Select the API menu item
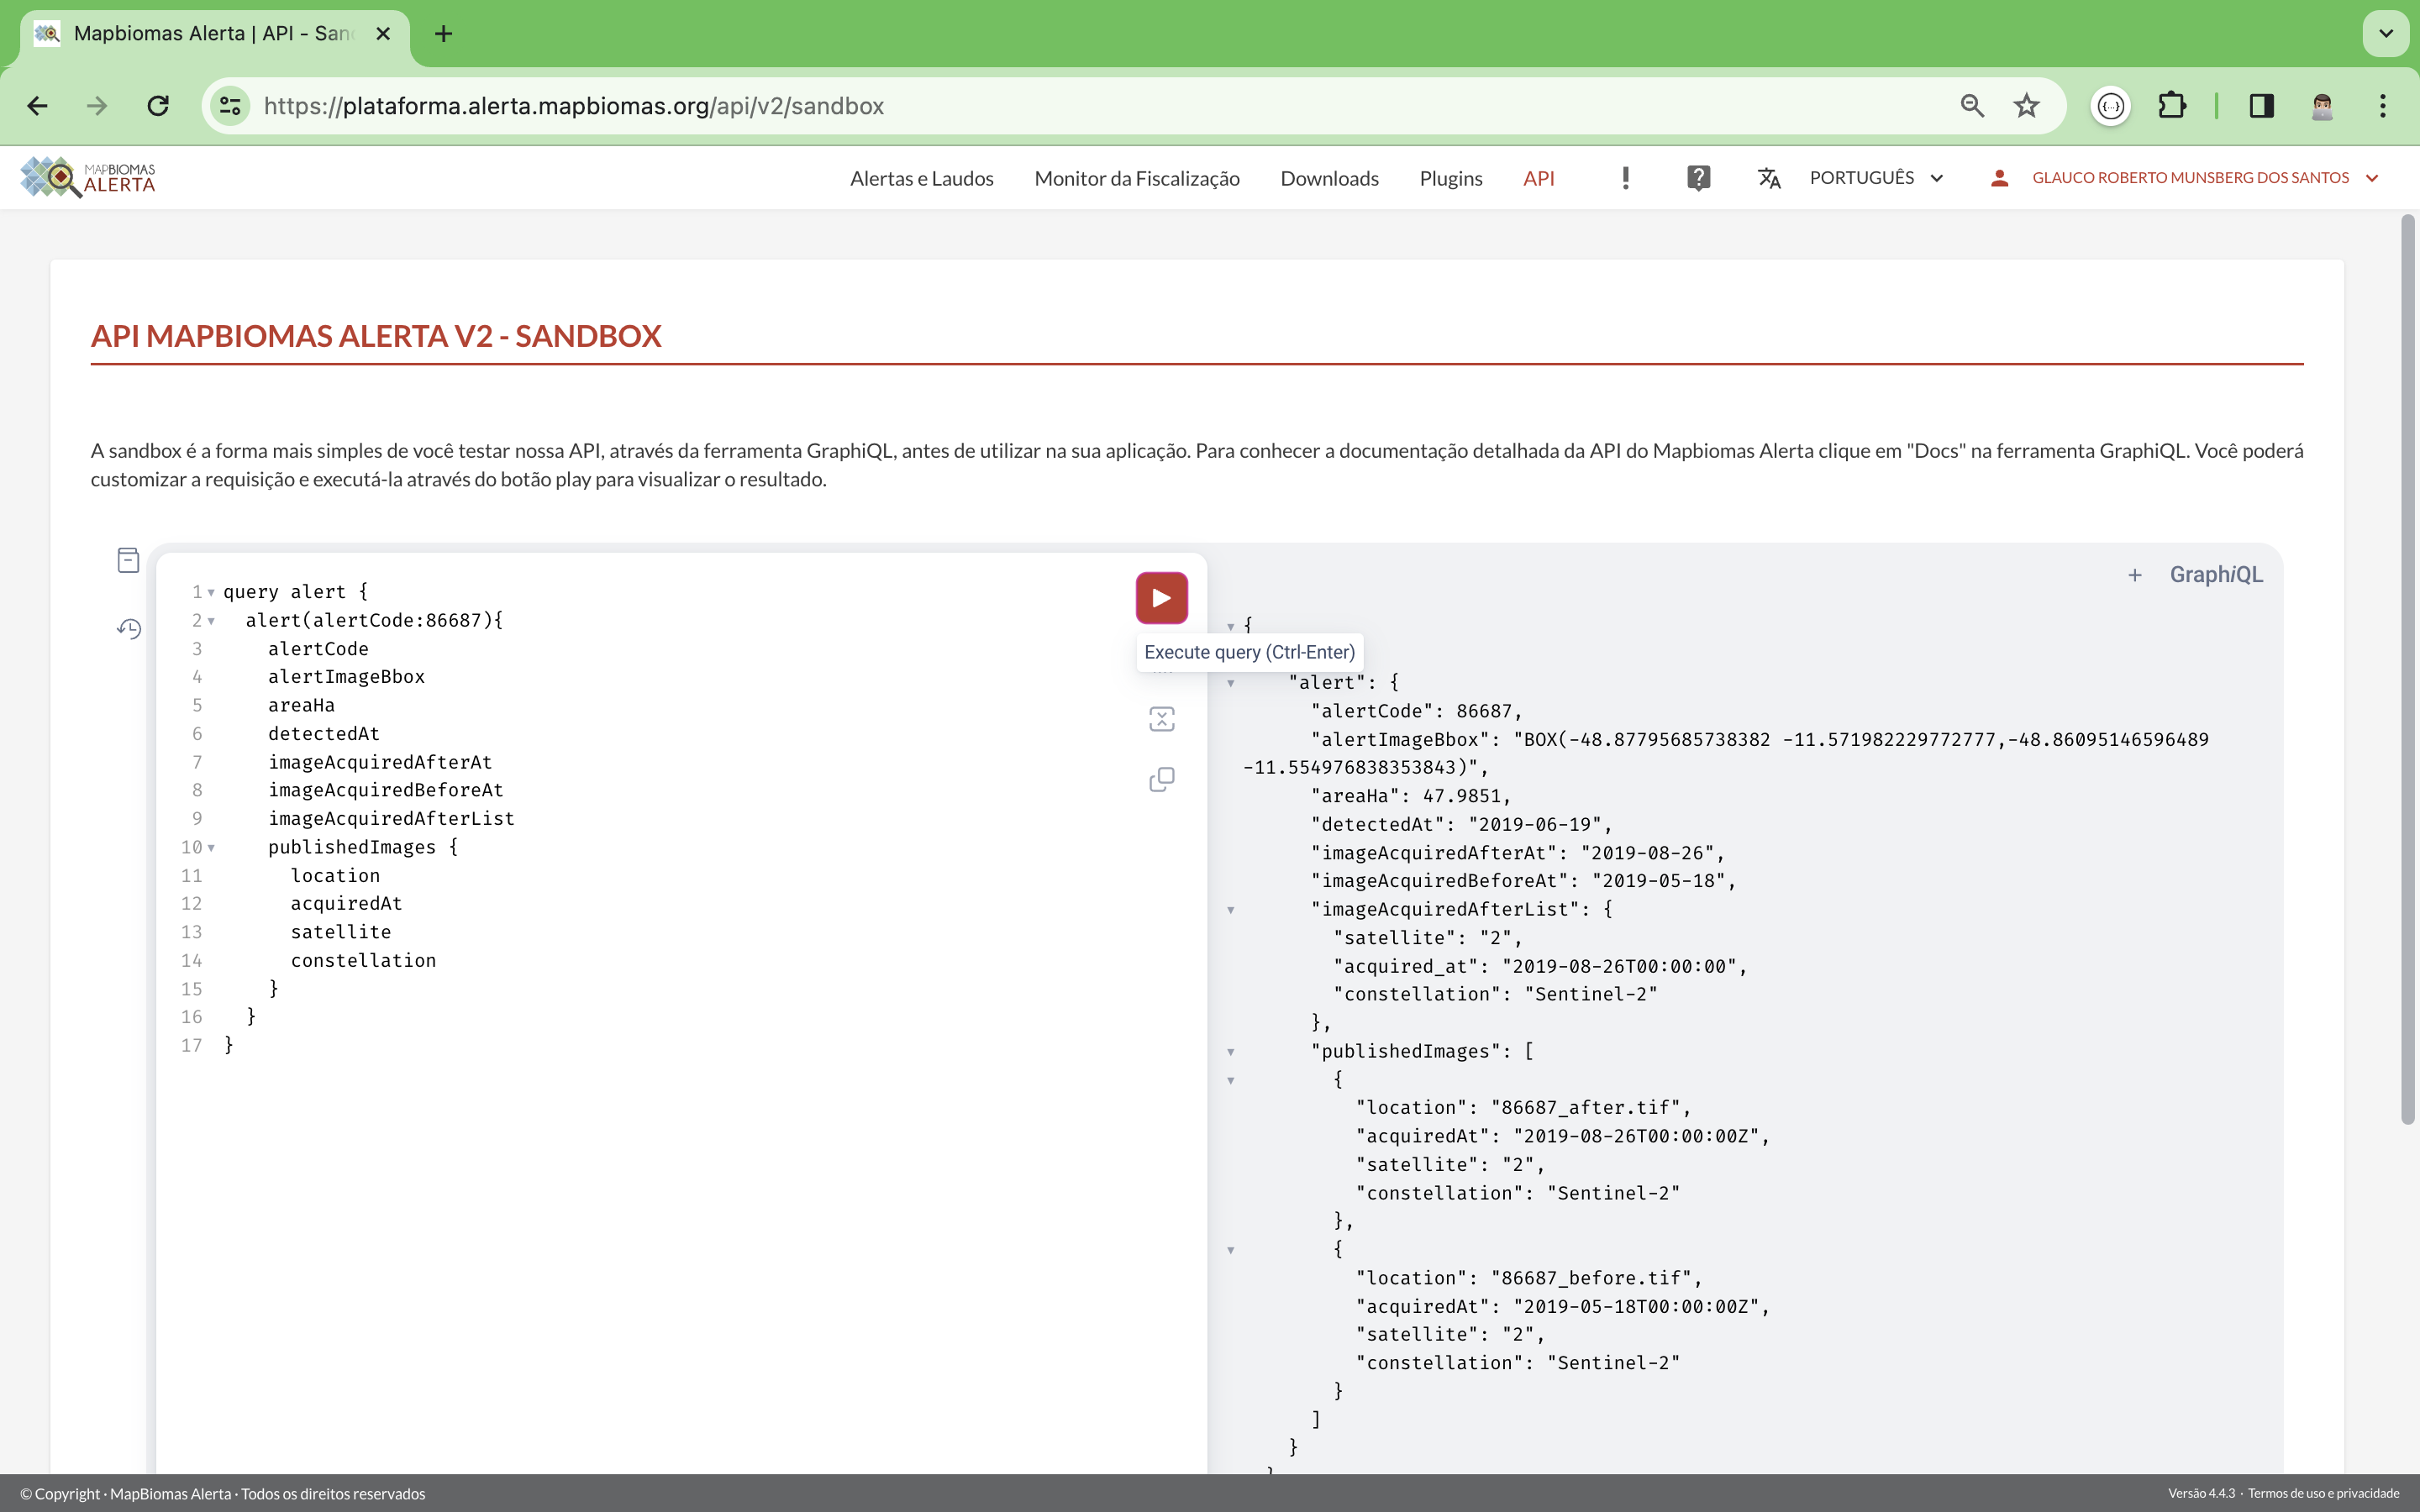The width and height of the screenshot is (2420, 1512). coord(1538,178)
